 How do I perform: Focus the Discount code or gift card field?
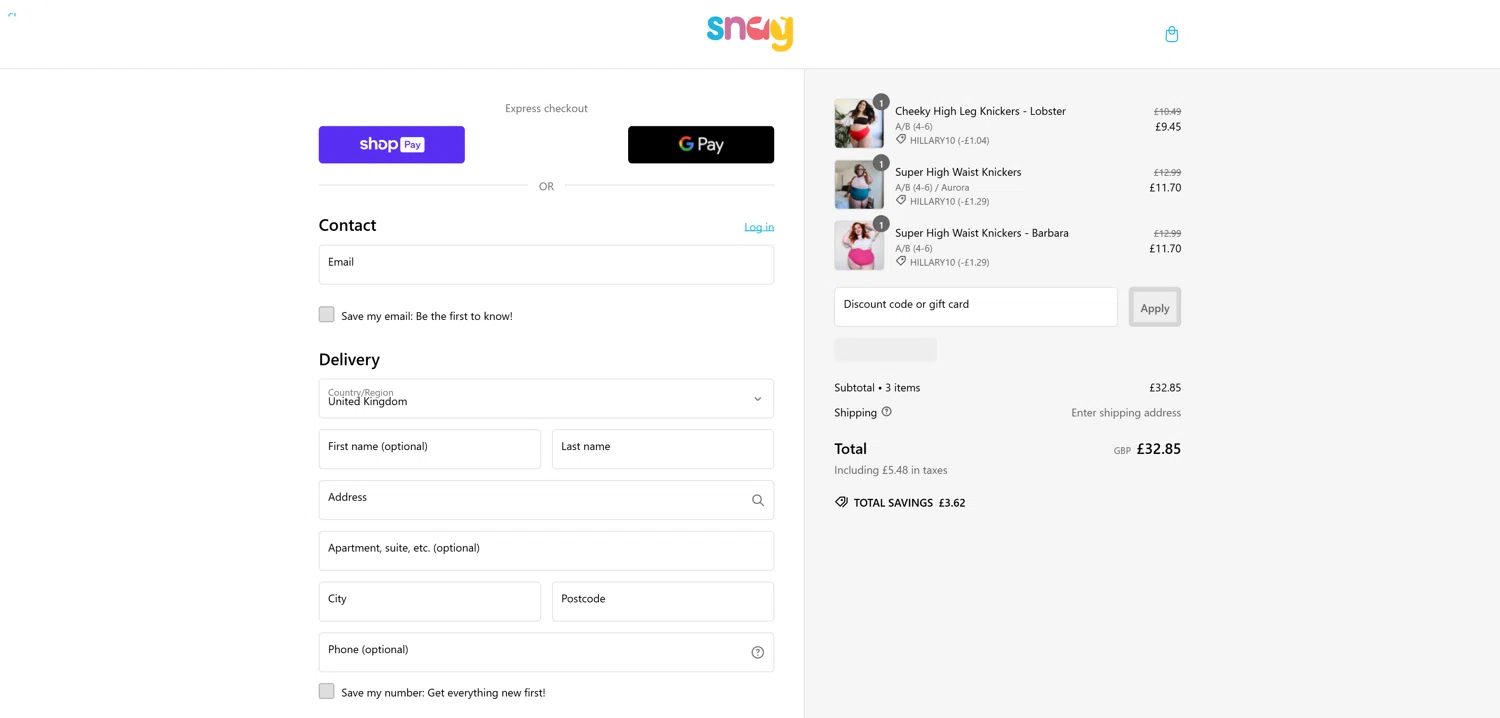pos(976,307)
